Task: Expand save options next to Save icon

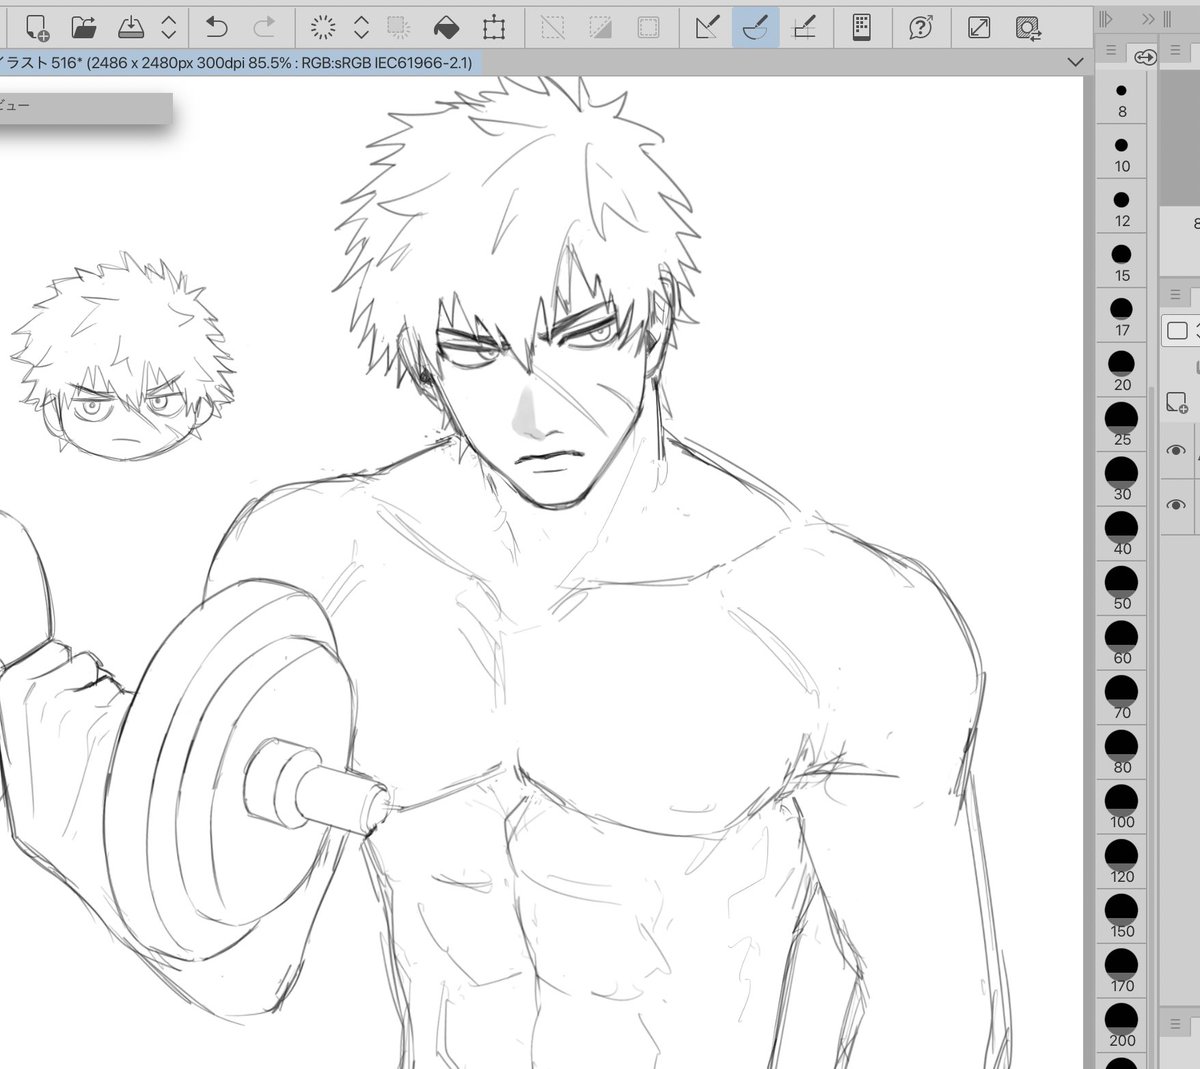Action: pos(169,27)
